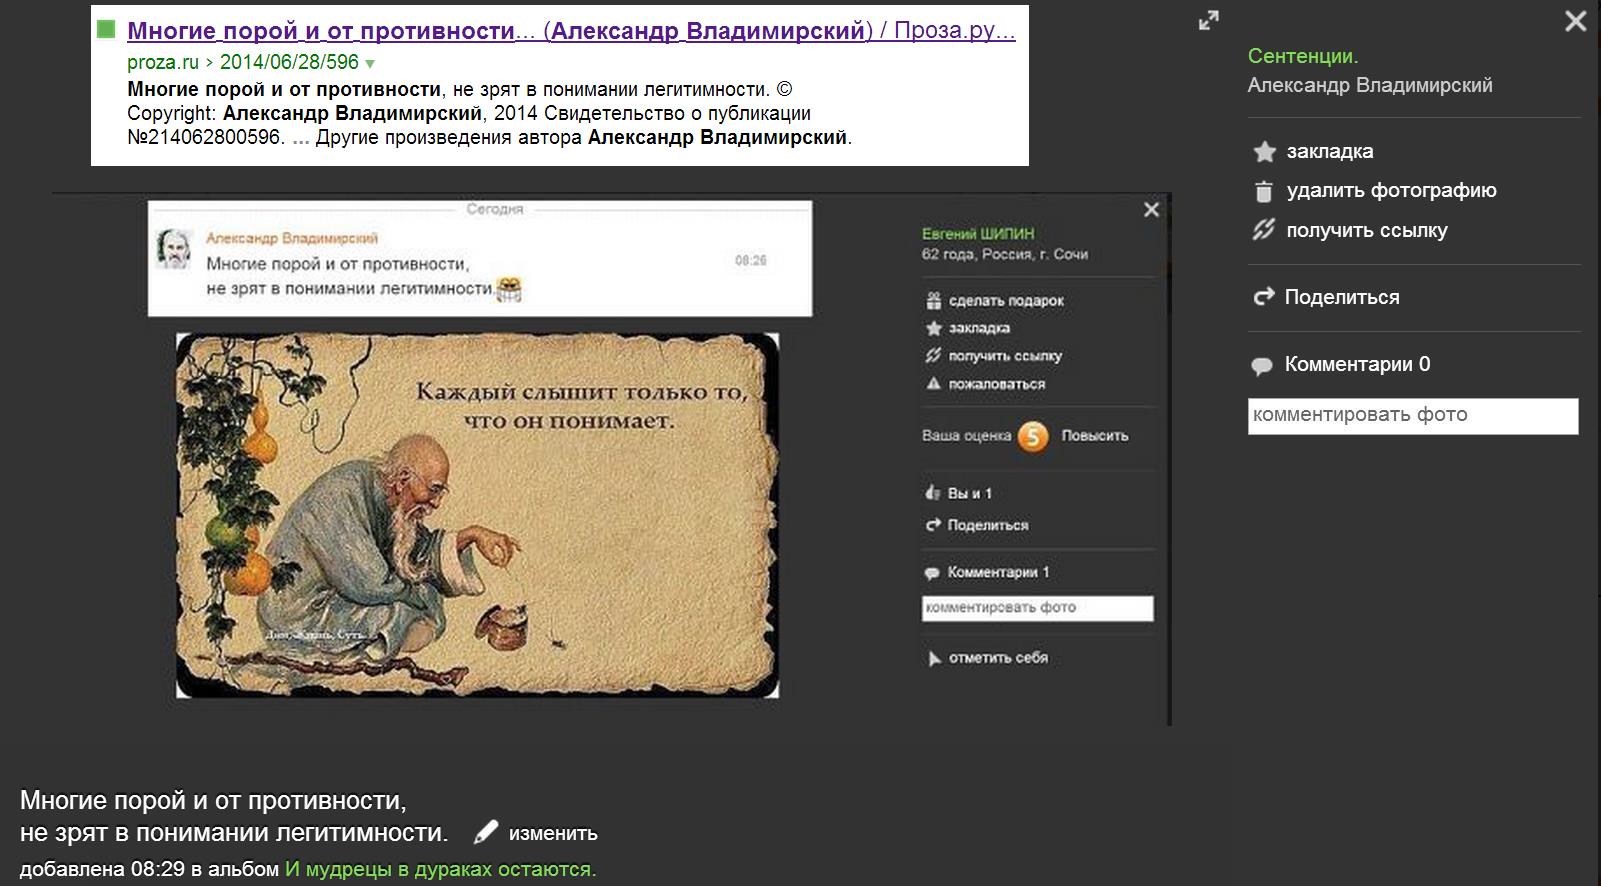Click the embedded Вы и 1 thumbs-up icon
Screen dimensions: 1601x886
(933, 492)
